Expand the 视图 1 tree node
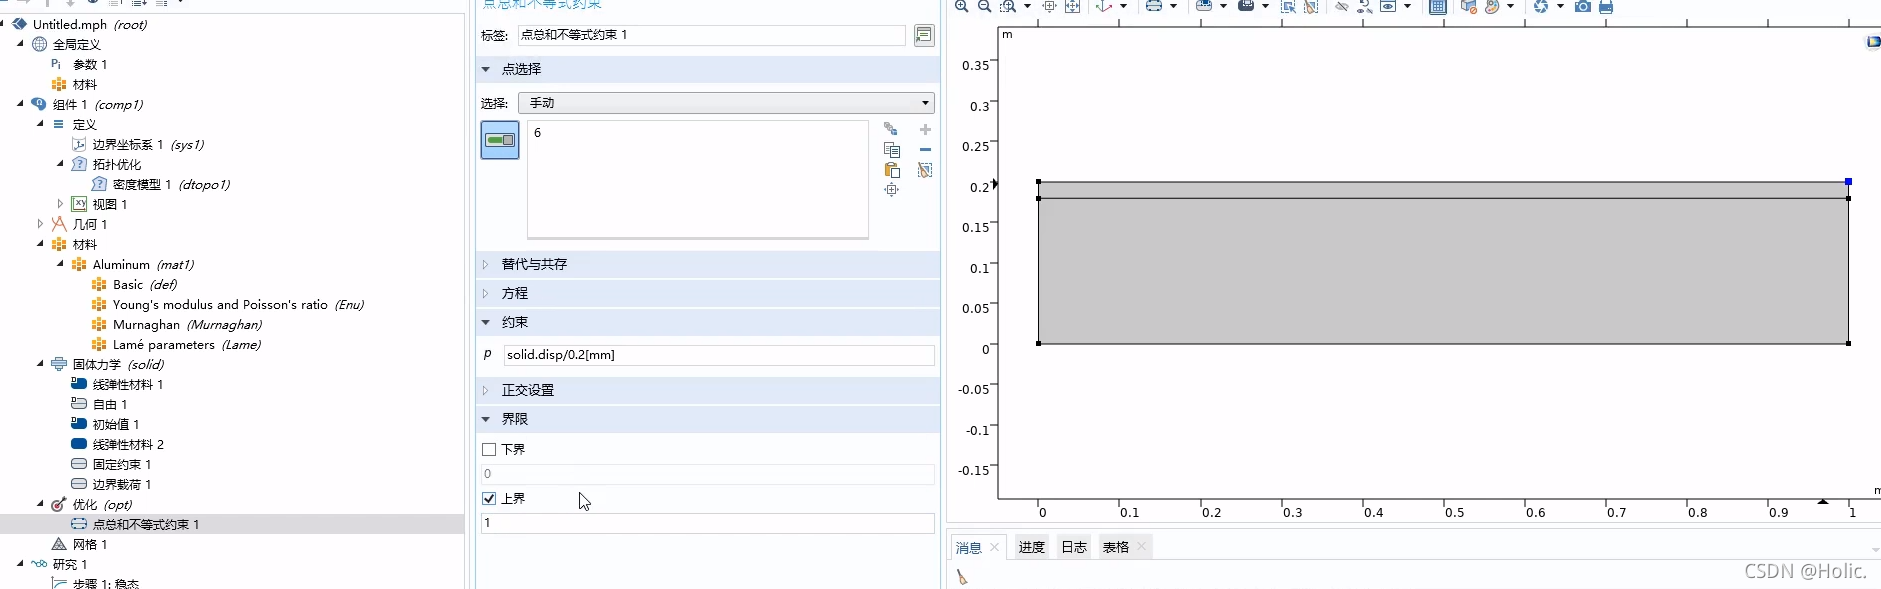This screenshot has height=589, width=1881. pyautogui.click(x=60, y=204)
